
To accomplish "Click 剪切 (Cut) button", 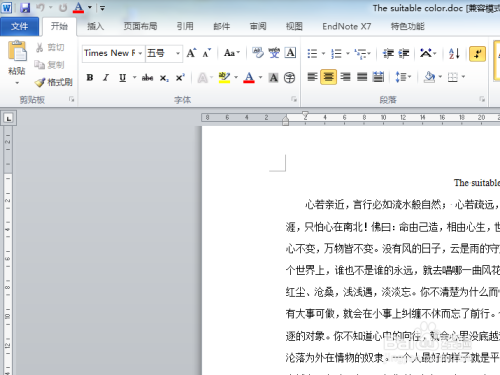I will pyautogui.click(x=50, y=48).
